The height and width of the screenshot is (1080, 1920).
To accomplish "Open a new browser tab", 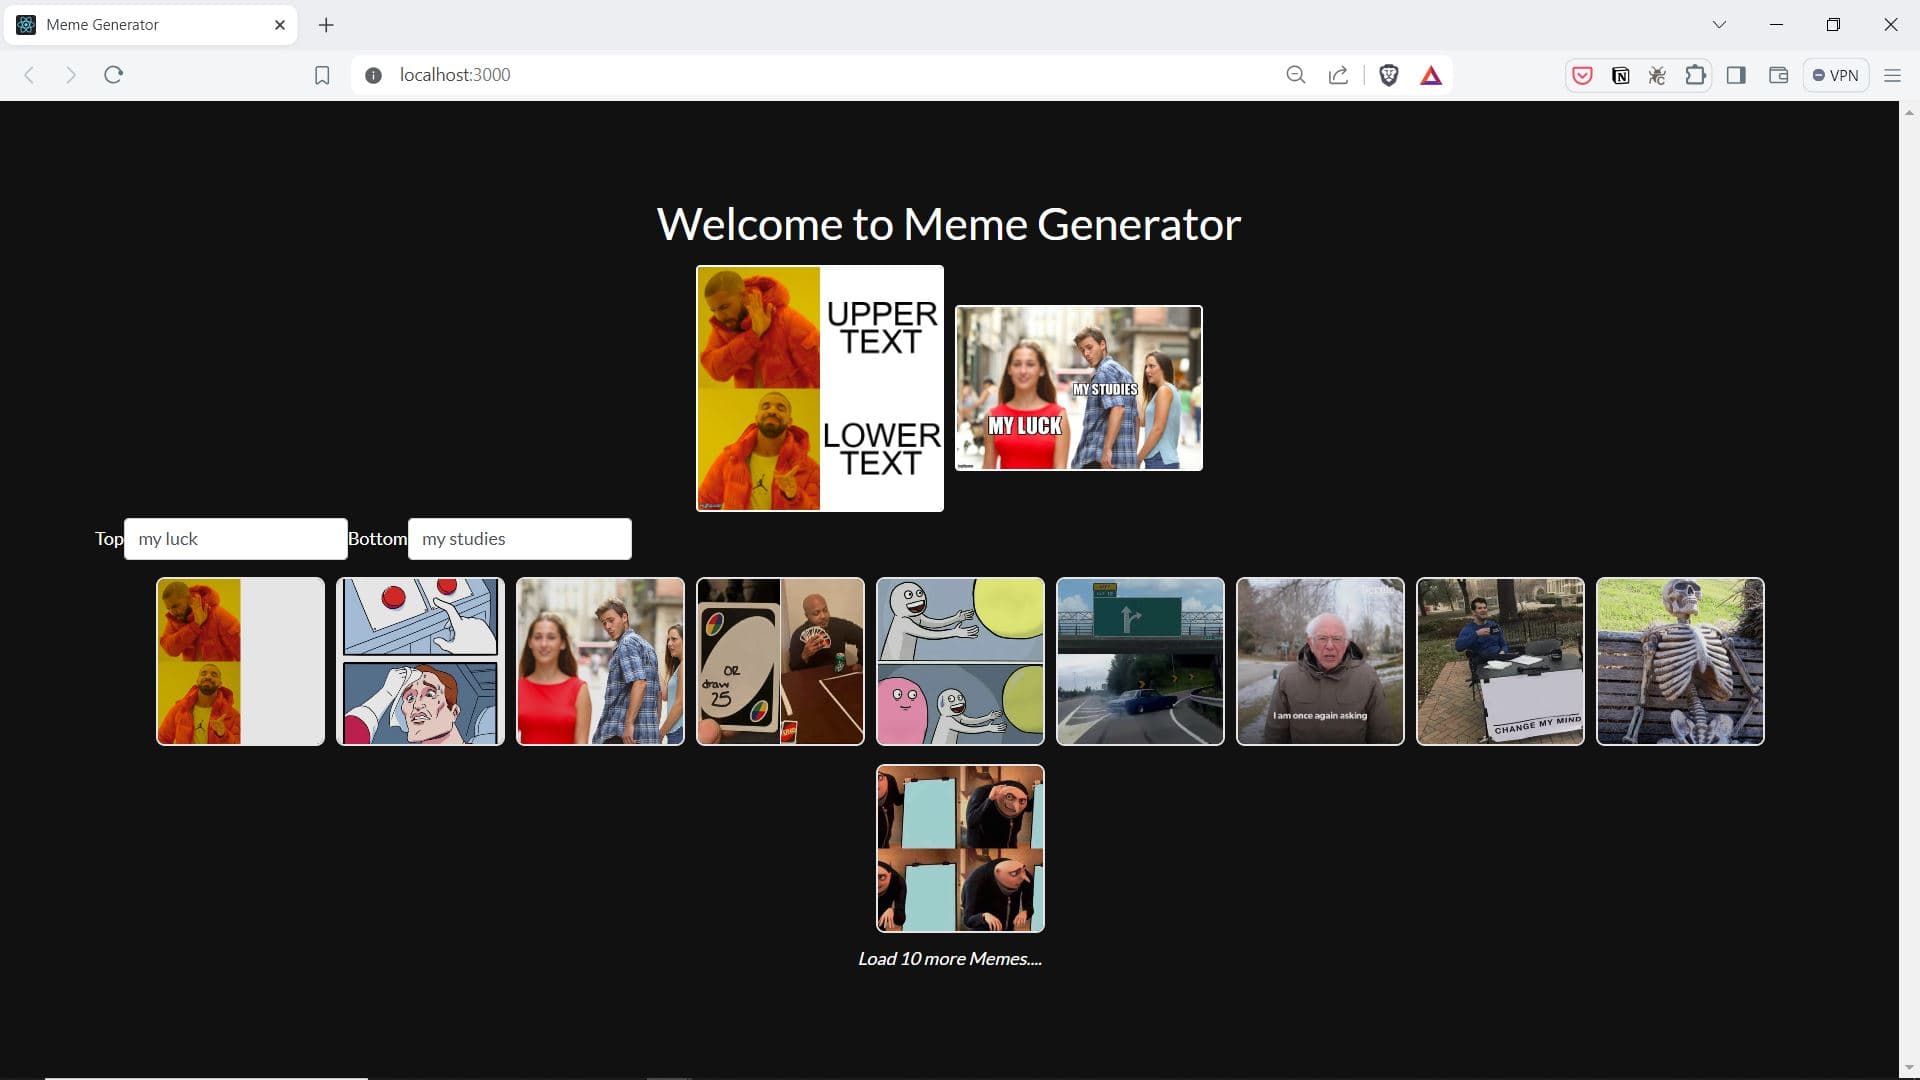I will pyautogui.click(x=326, y=25).
